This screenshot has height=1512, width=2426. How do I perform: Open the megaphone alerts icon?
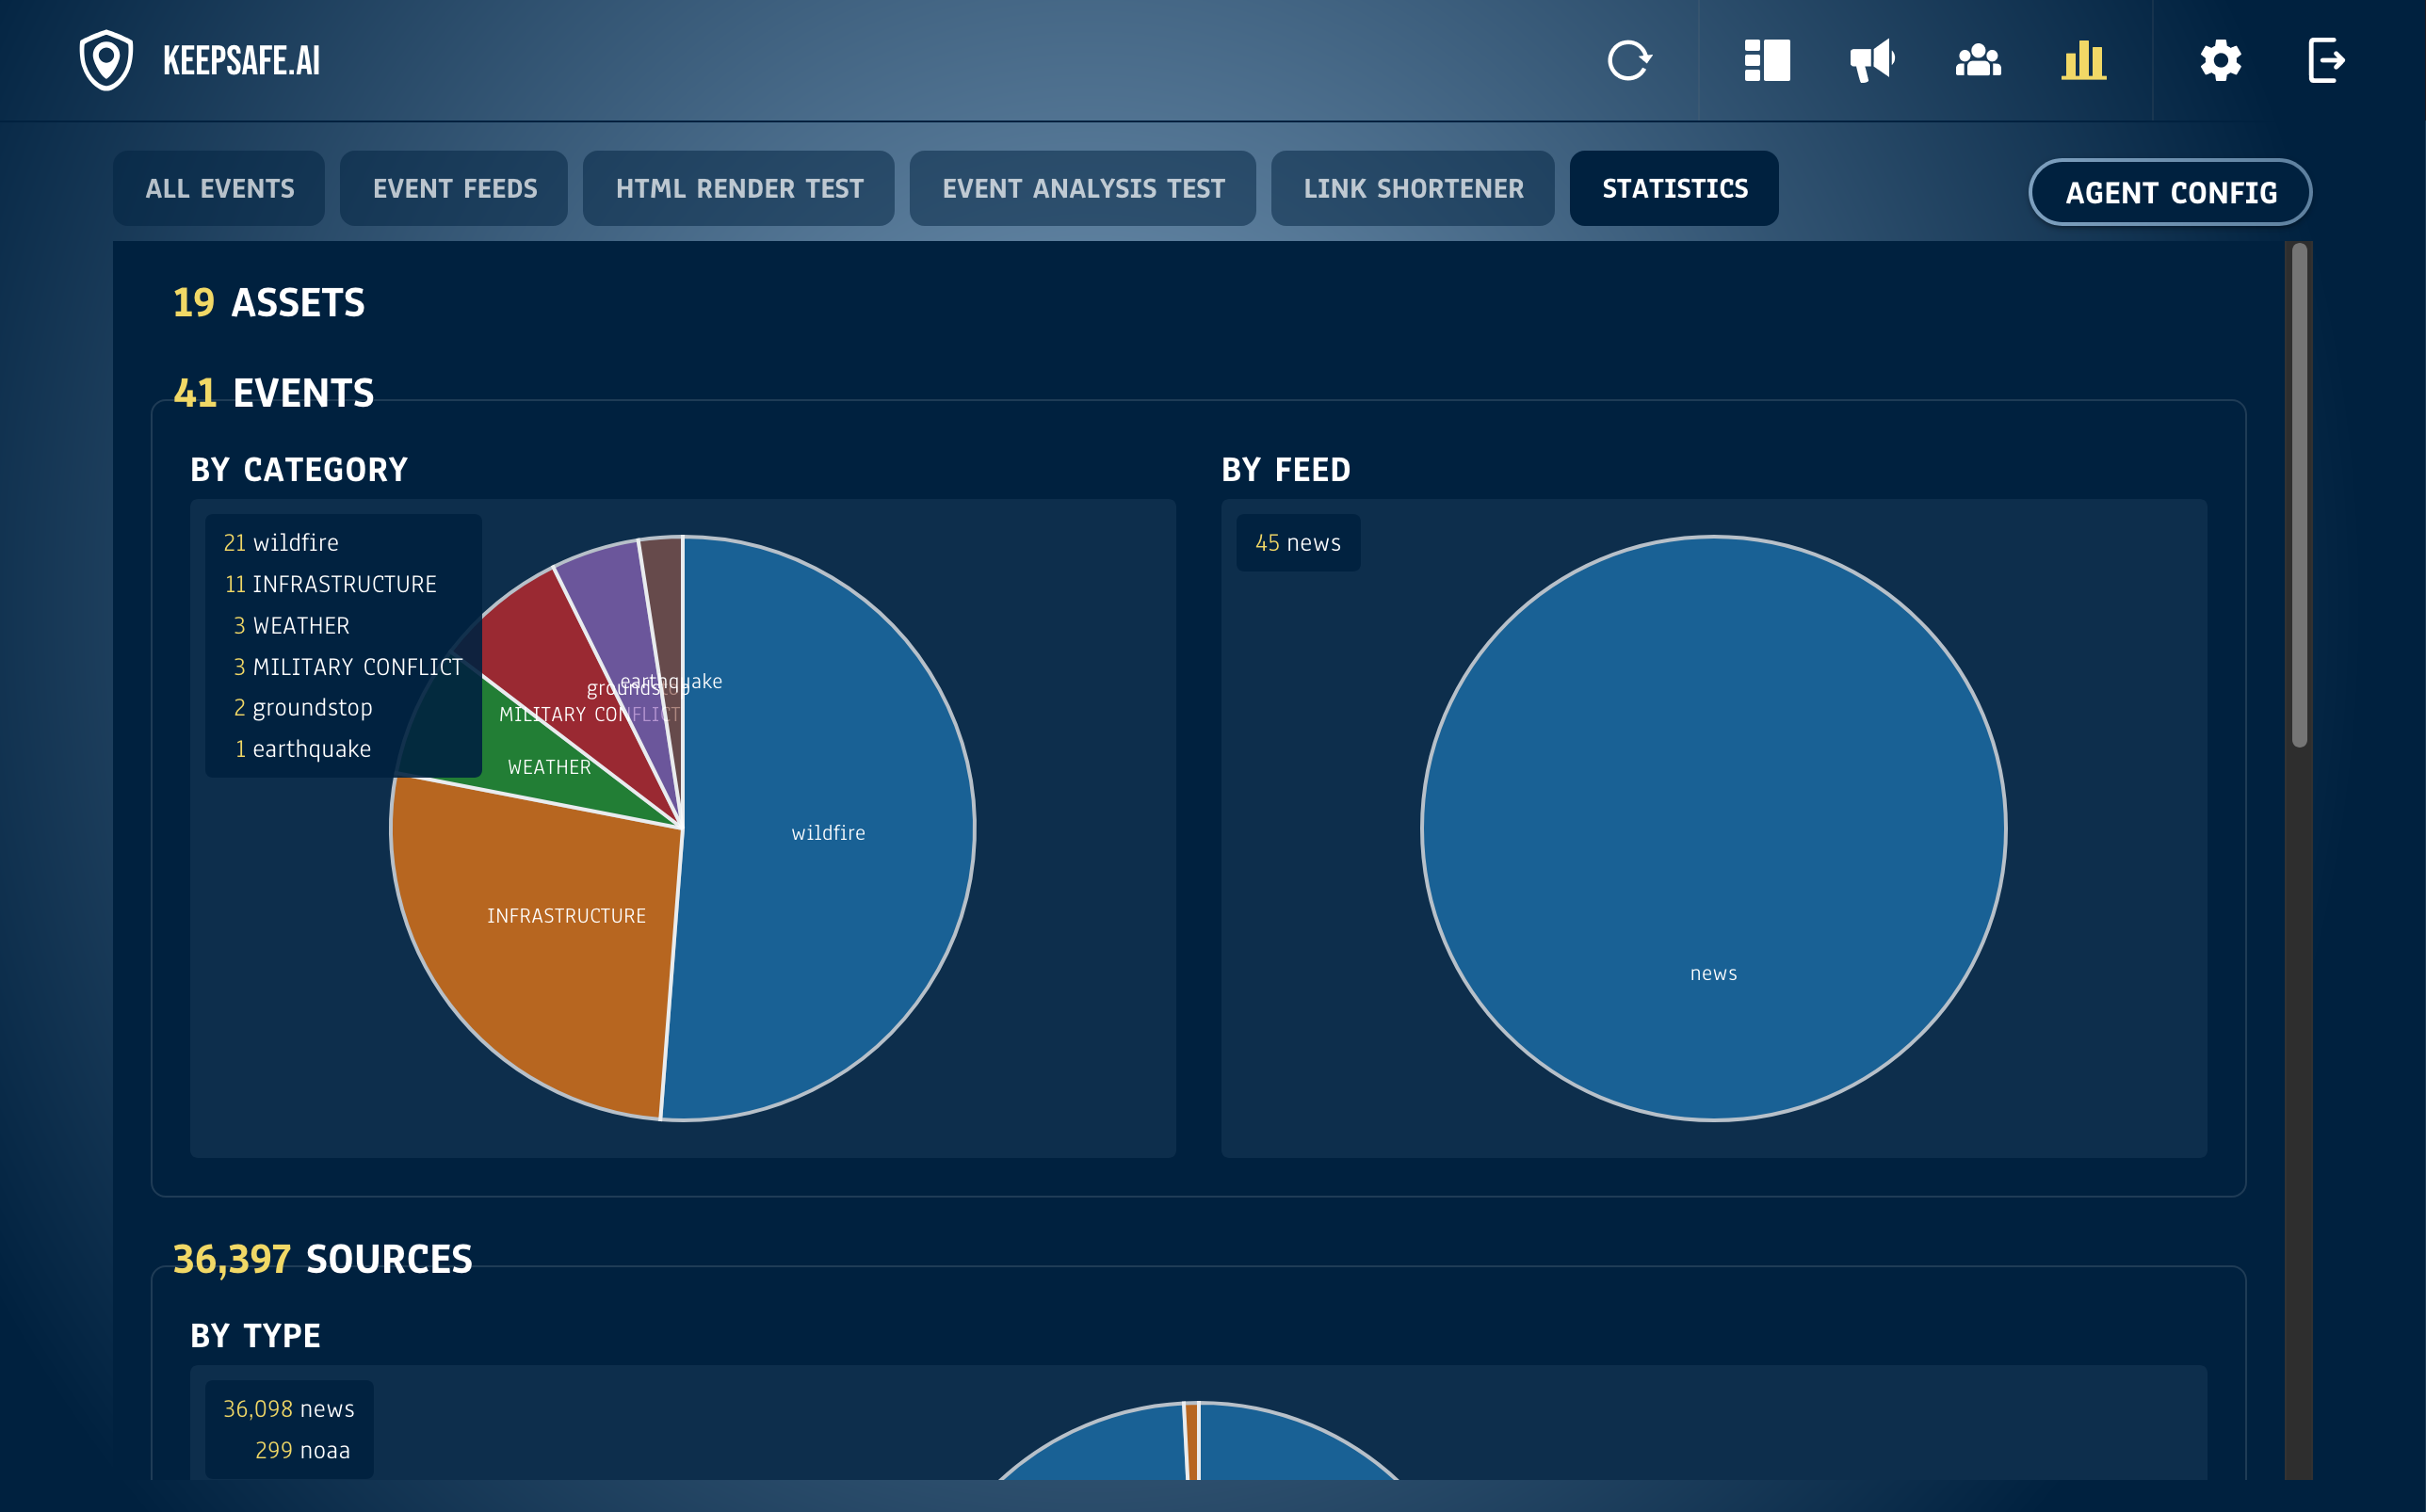1872,60
